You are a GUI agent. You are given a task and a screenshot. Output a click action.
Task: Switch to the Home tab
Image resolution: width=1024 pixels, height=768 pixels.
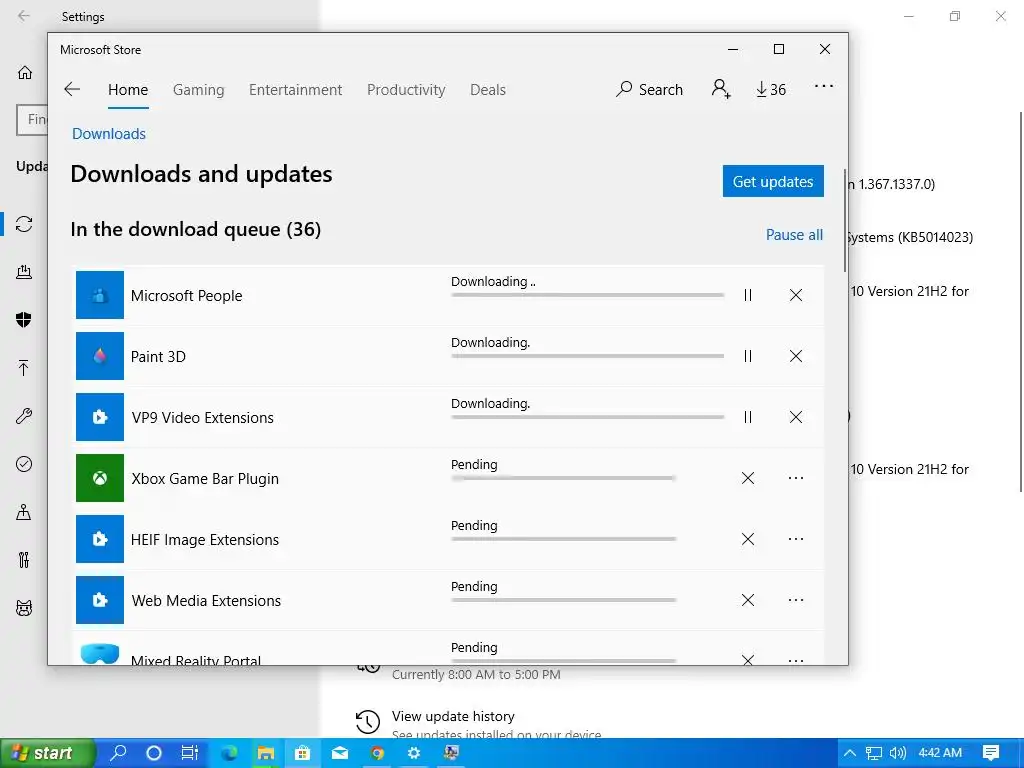[x=128, y=90]
